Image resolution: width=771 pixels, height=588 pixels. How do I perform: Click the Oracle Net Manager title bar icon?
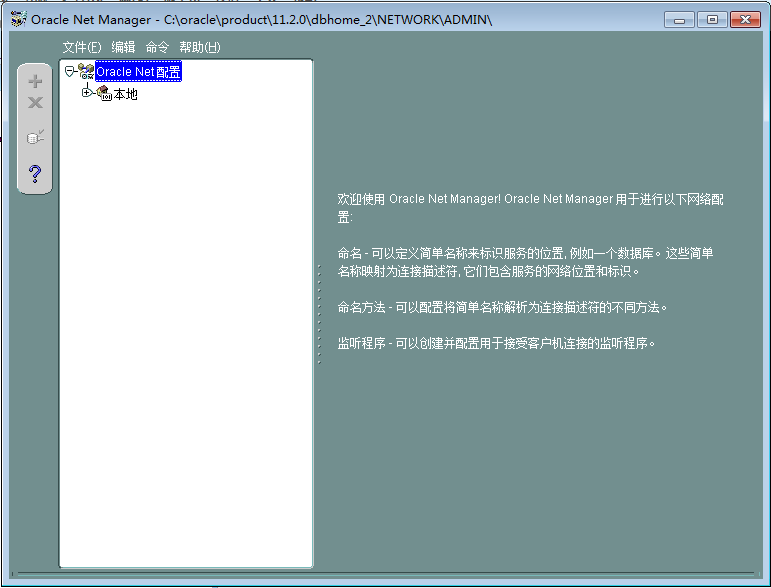coord(18,20)
